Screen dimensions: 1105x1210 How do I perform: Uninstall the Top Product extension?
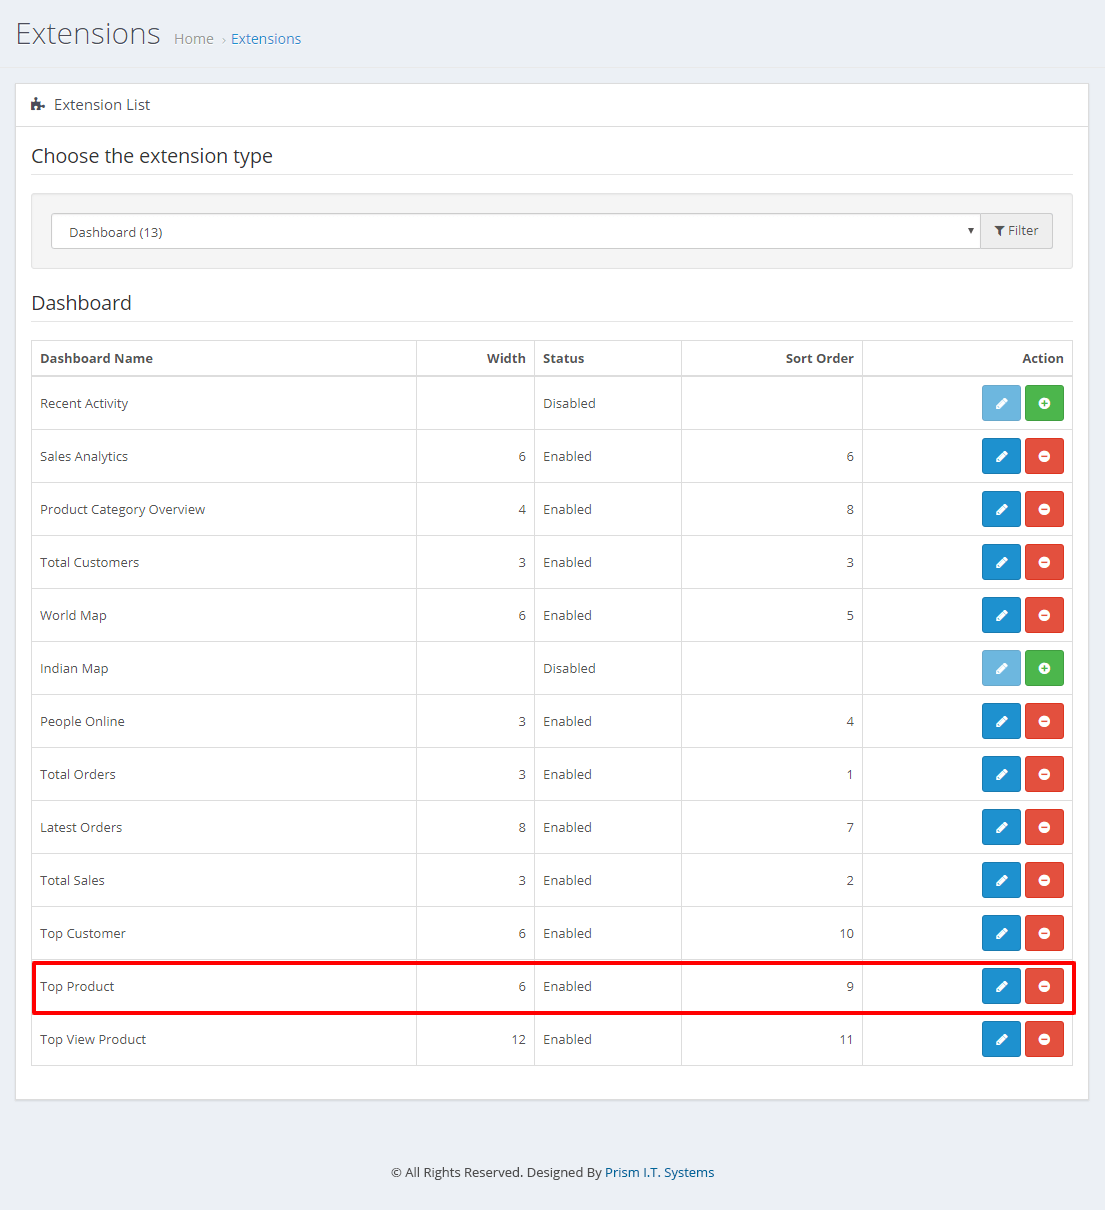[1044, 986]
